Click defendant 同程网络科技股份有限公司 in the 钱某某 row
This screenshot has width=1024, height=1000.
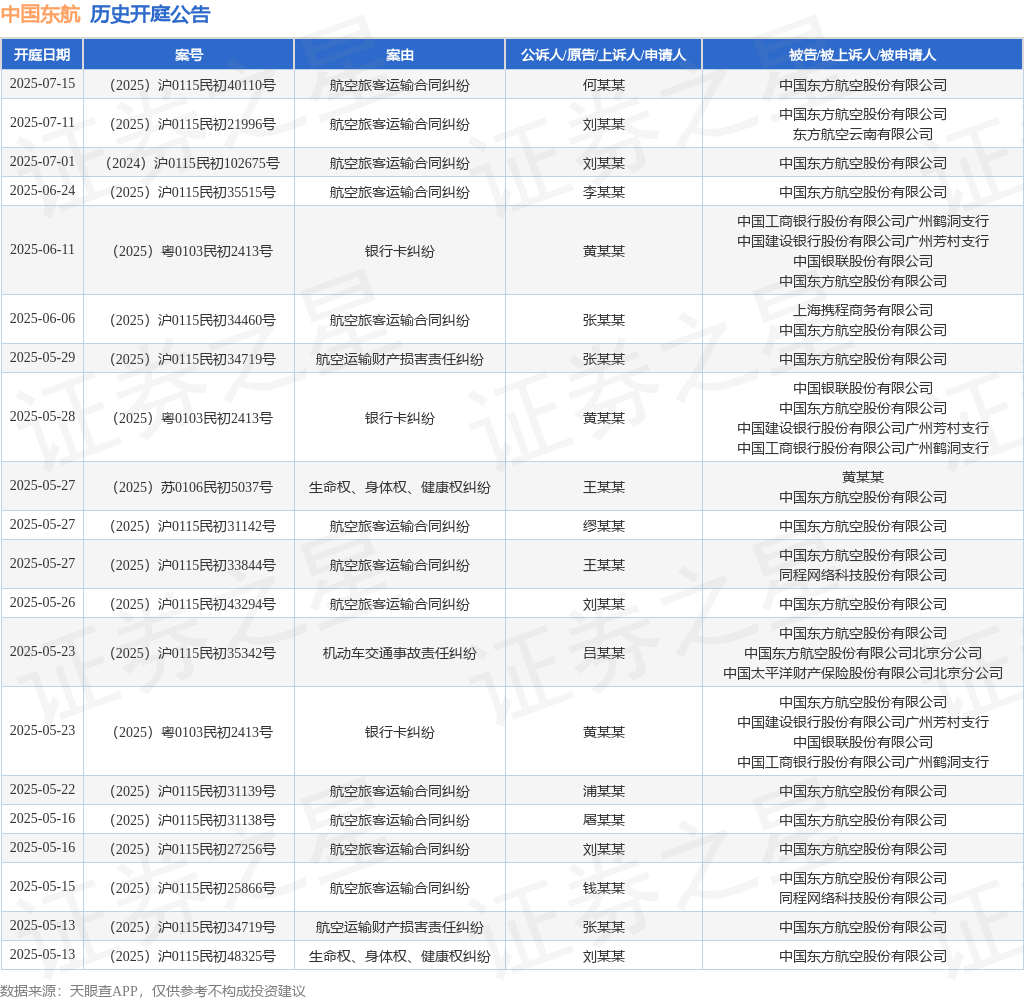click(863, 898)
